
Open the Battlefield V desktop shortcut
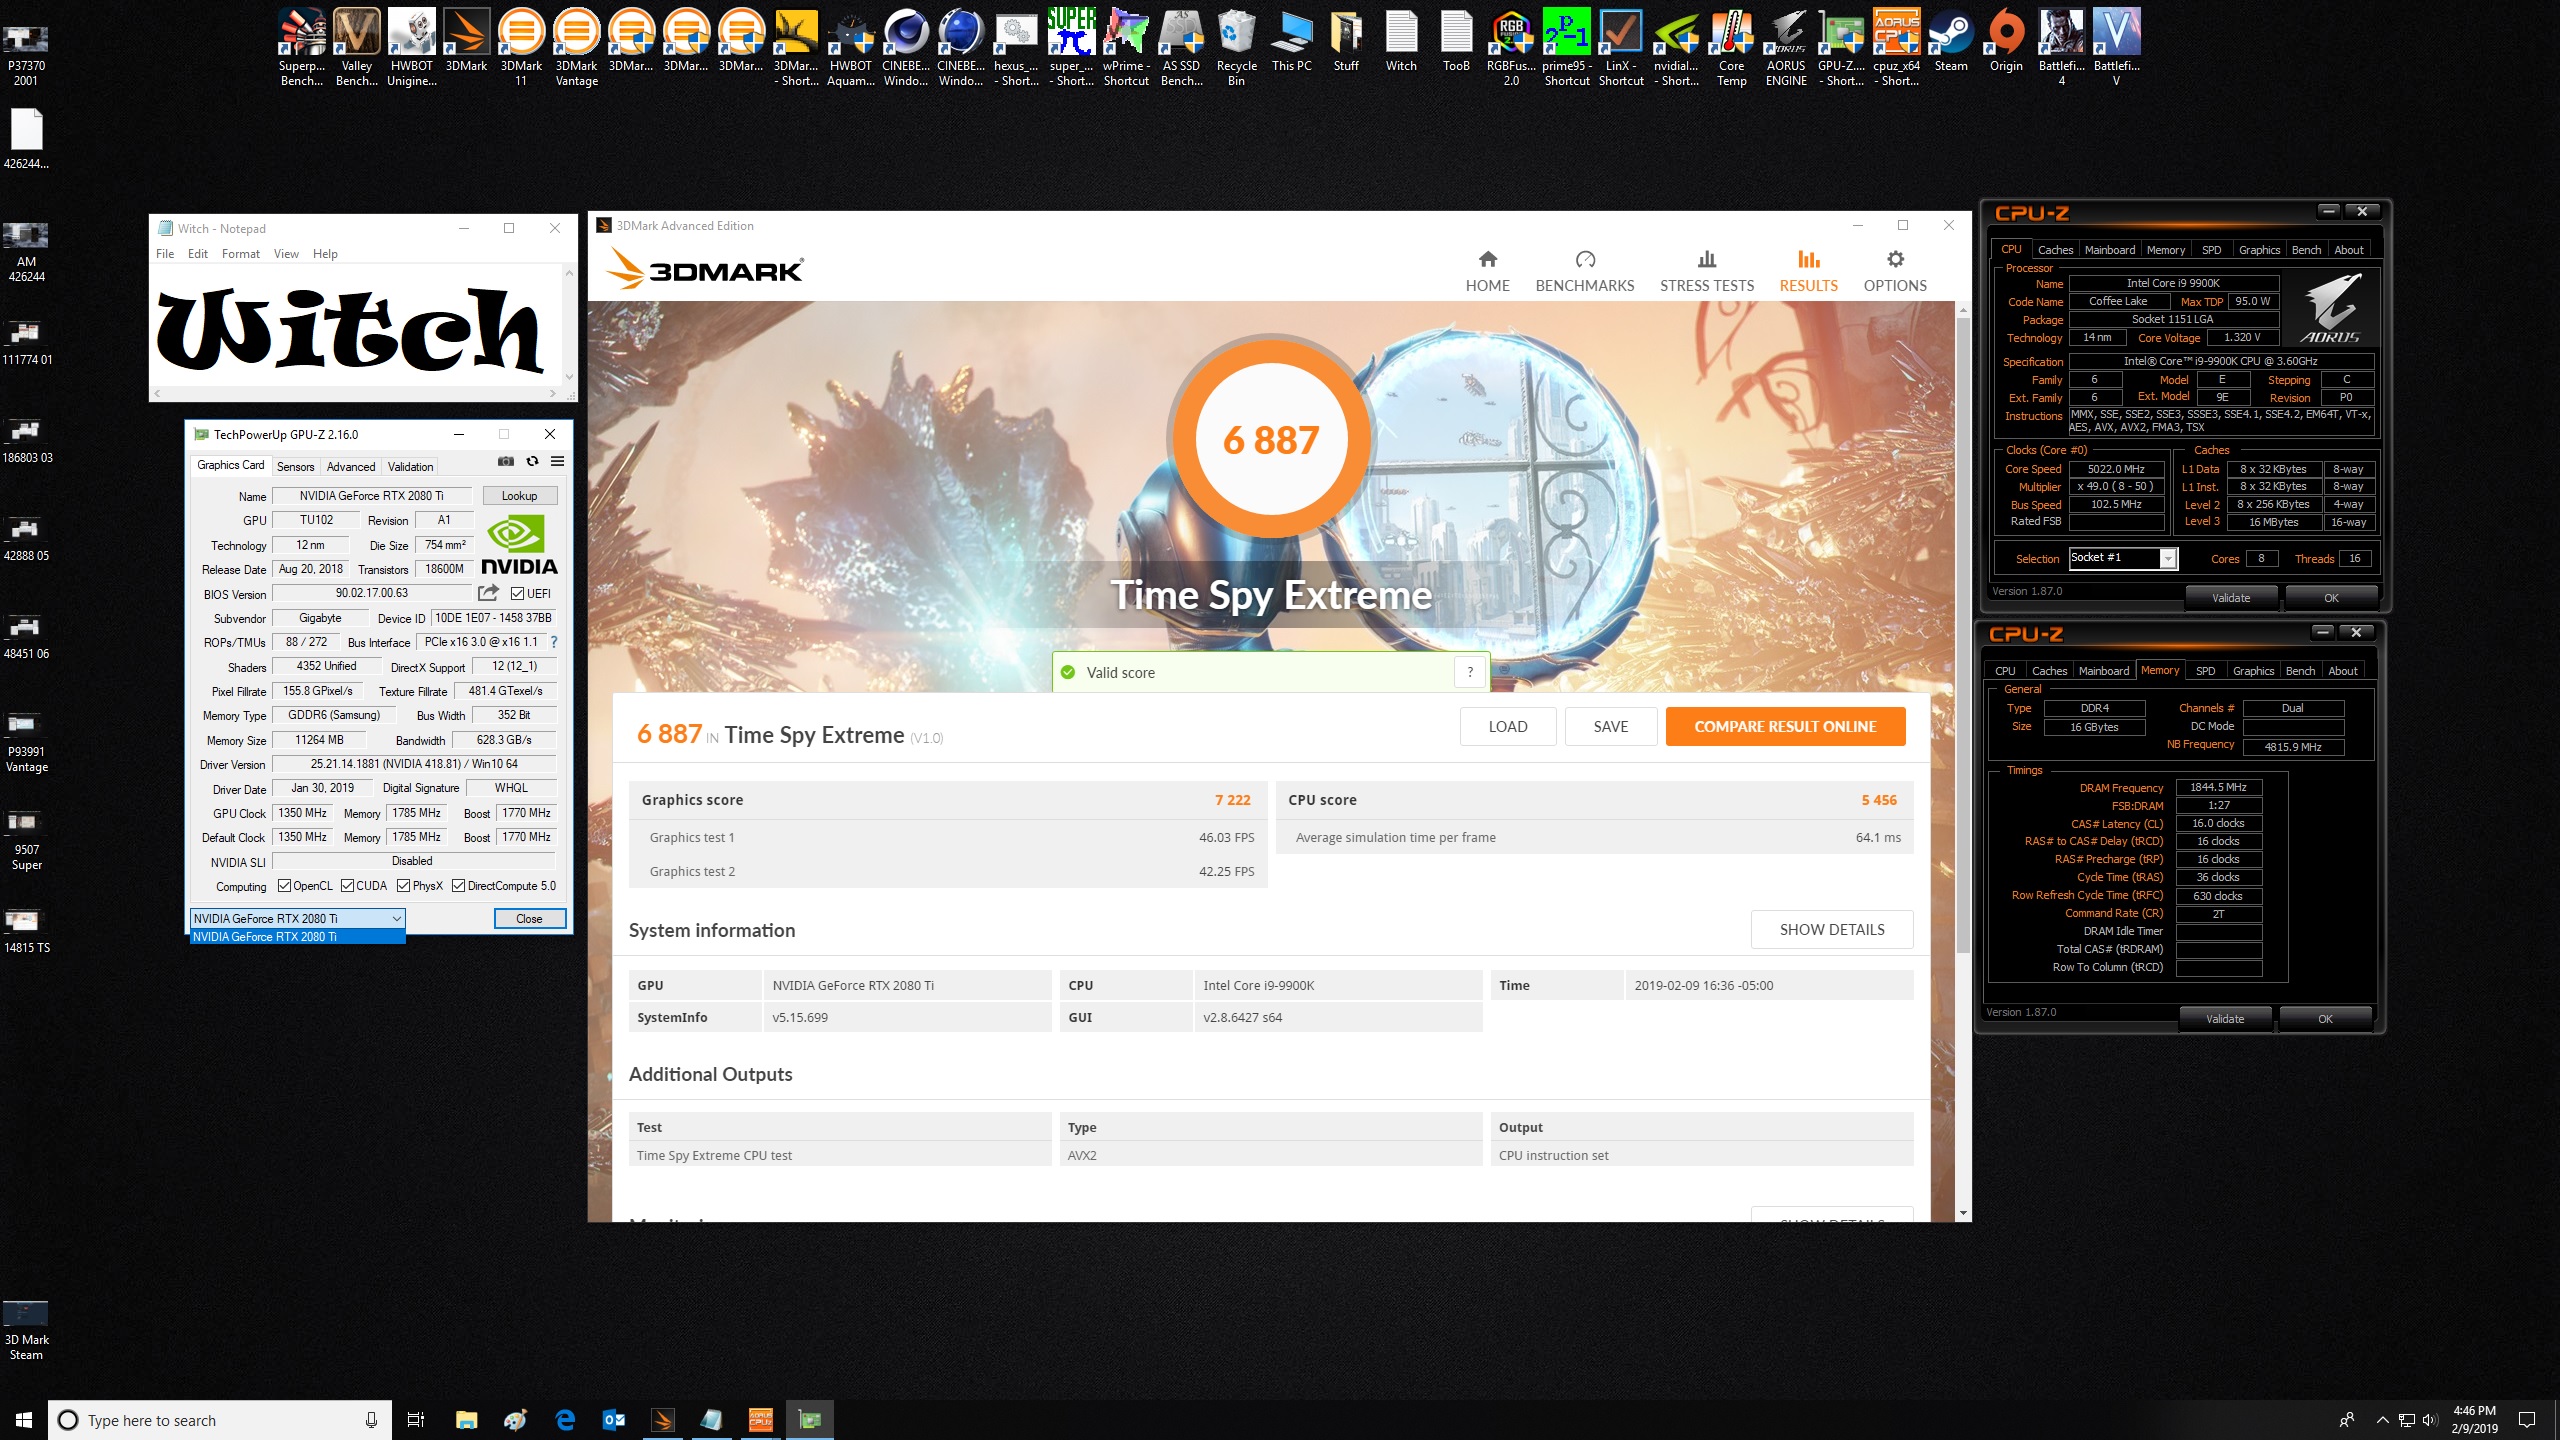tap(2116, 47)
